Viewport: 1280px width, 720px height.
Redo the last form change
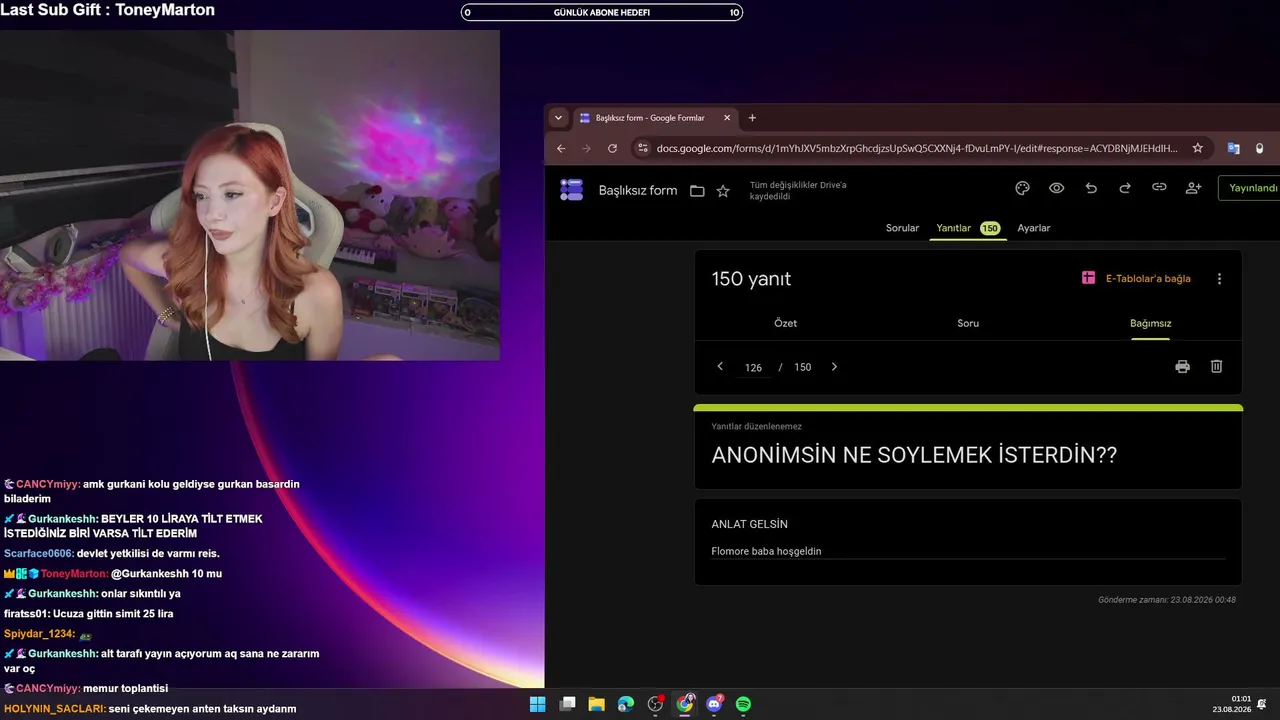pyautogui.click(x=1125, y=188)
